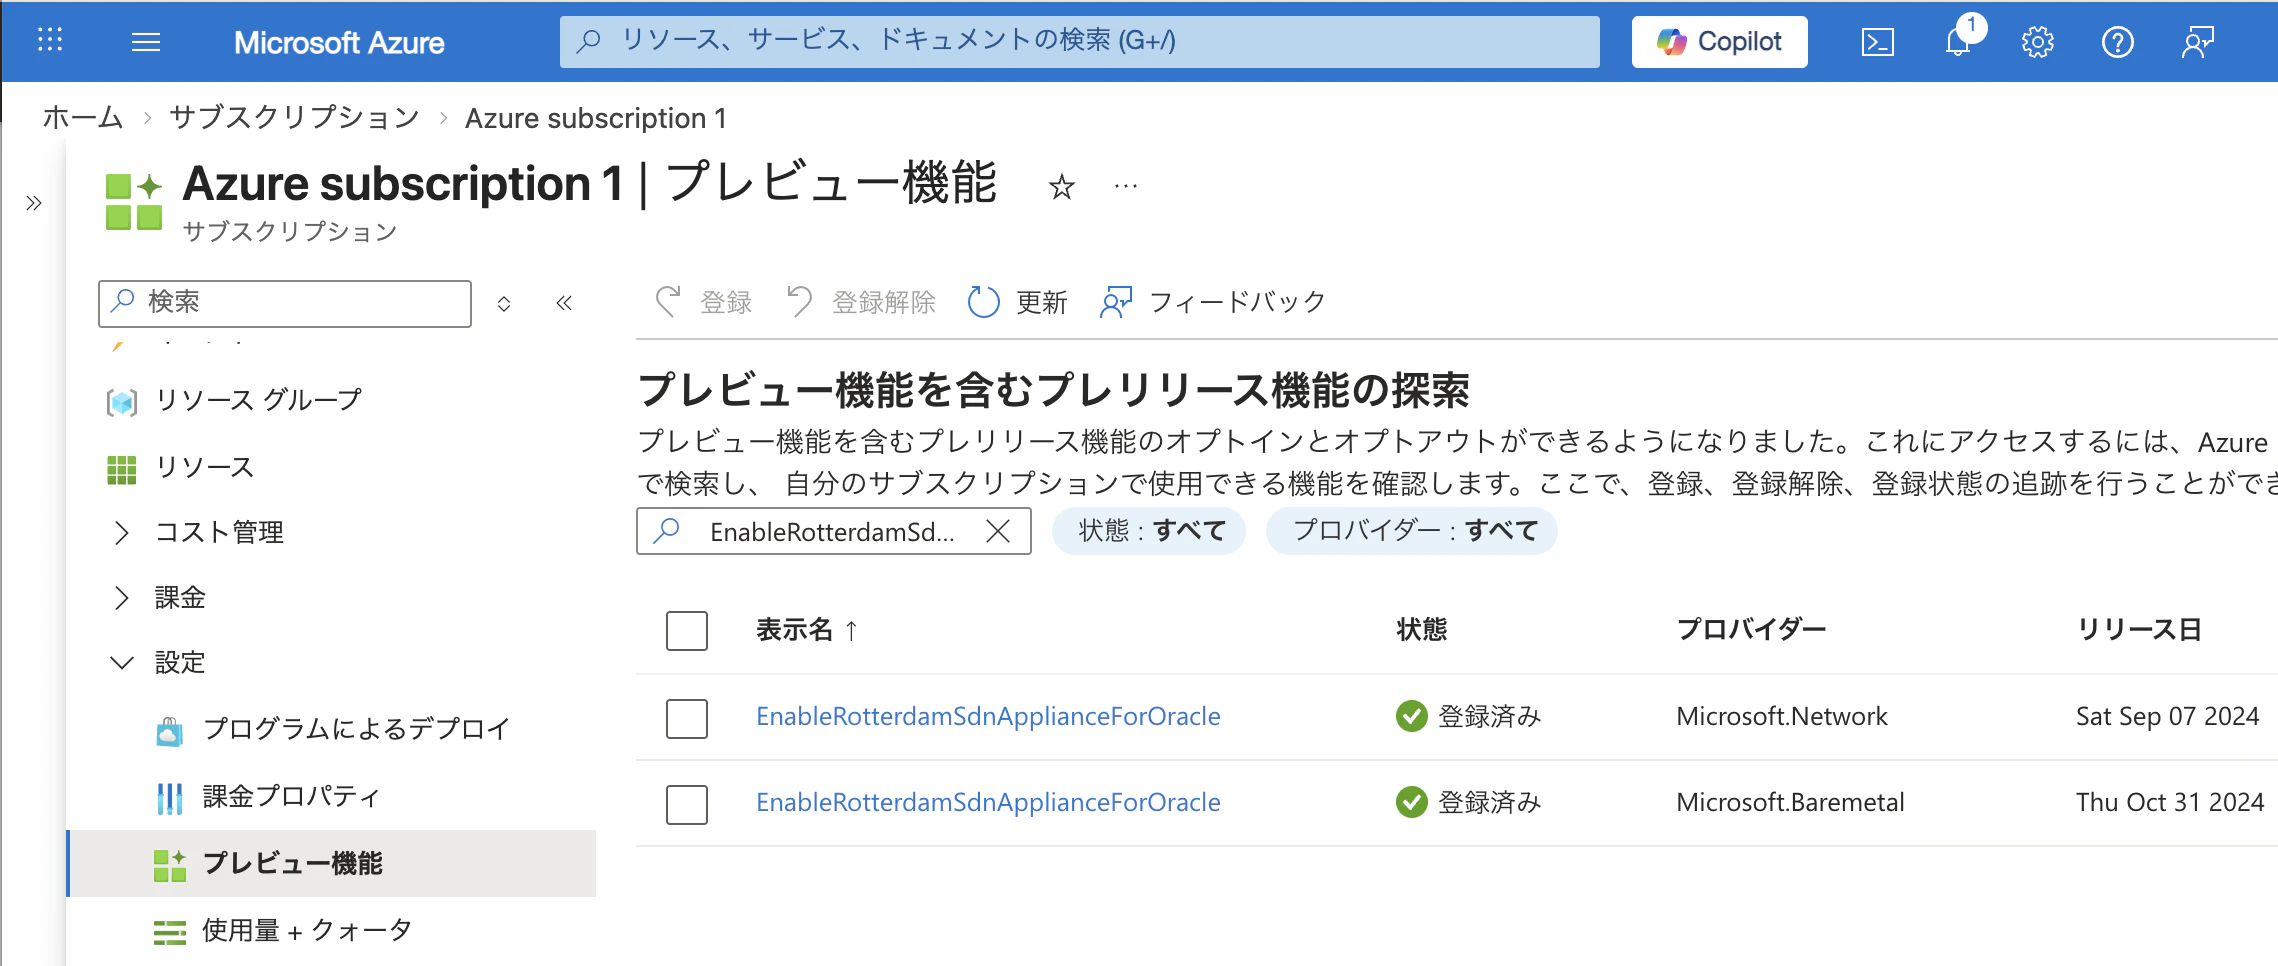Click the Microsoft.Baremetal provider cell
This screenshot has width=2278, height=966.
[1790, 803]
